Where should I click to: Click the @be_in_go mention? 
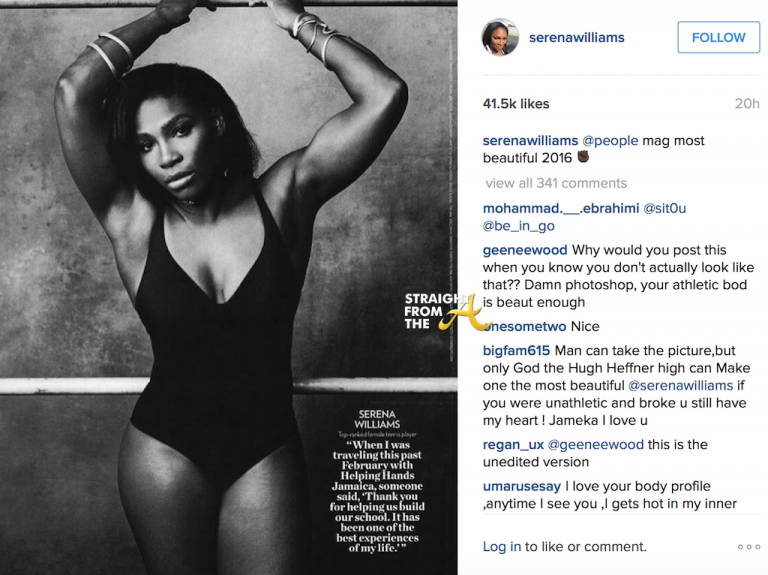(519, 227)
